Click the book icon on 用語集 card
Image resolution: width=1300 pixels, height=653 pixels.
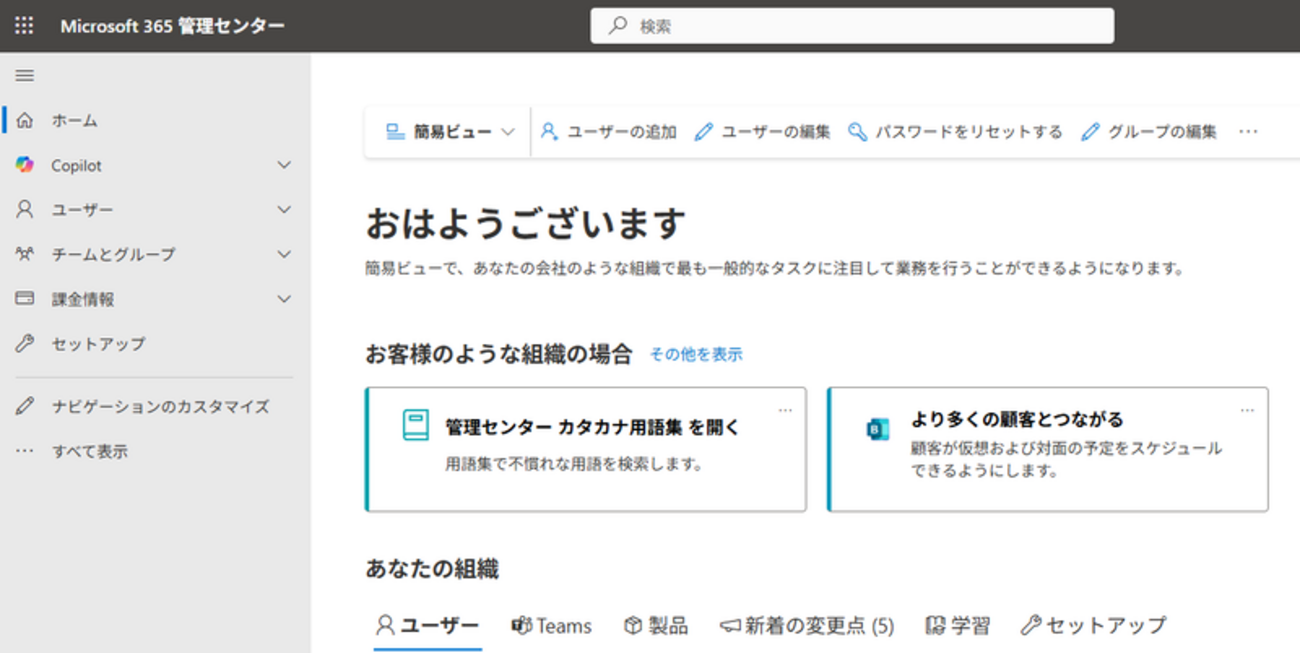pyautogui.click(x=414, y=426)
